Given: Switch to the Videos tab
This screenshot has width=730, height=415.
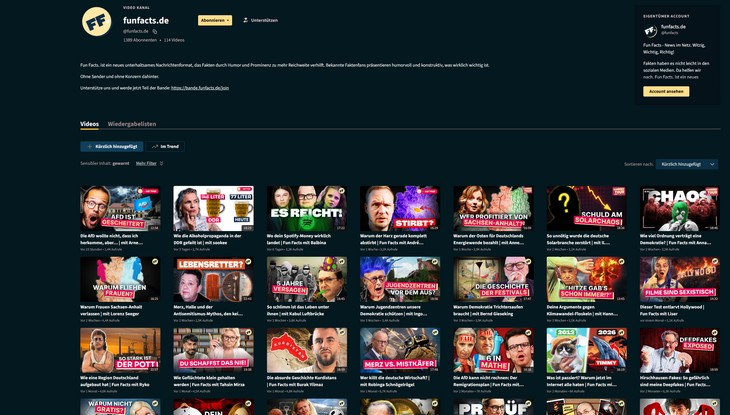Looking at the screenshot, I should coord(89,124).
